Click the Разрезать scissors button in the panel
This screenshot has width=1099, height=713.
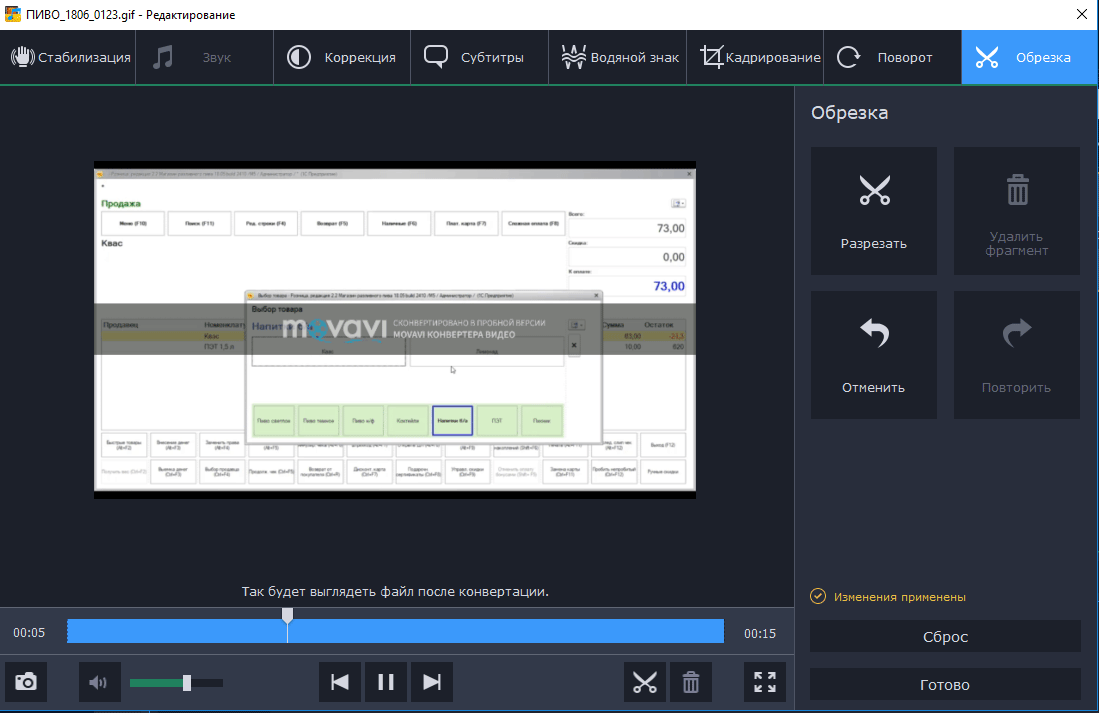coord(873,211)
